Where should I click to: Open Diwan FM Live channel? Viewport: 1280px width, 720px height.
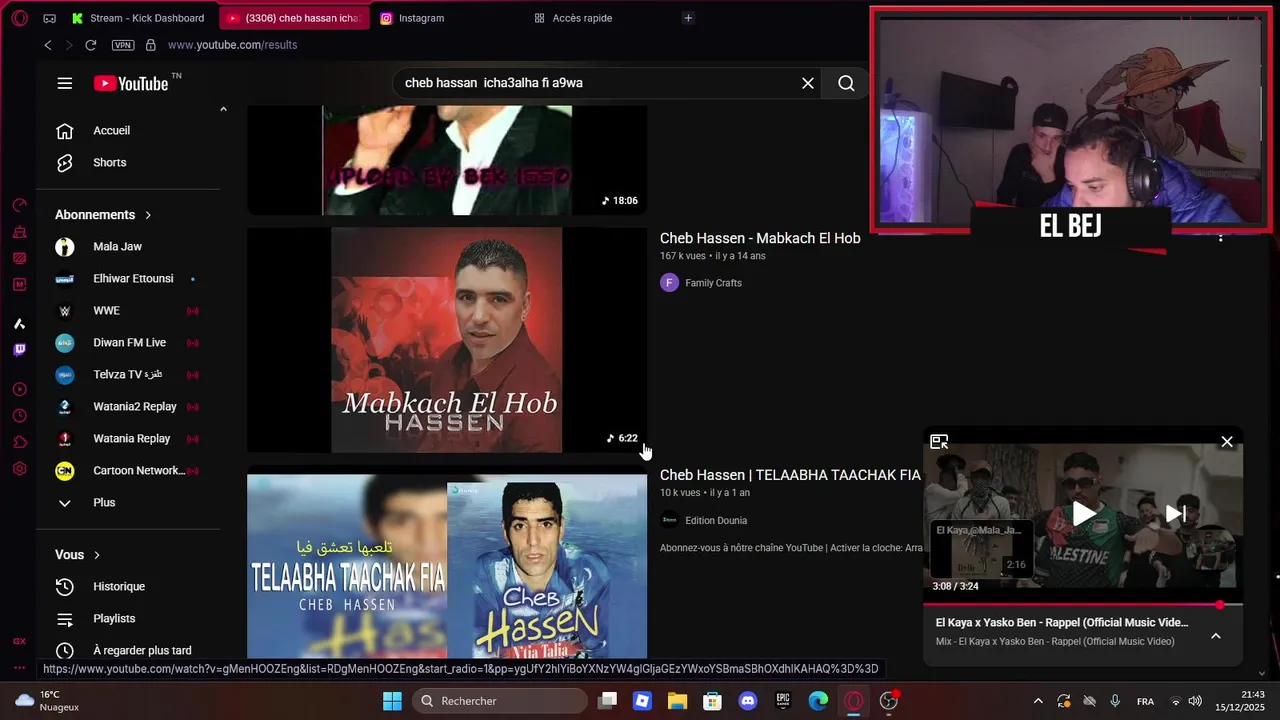point(129,343)
